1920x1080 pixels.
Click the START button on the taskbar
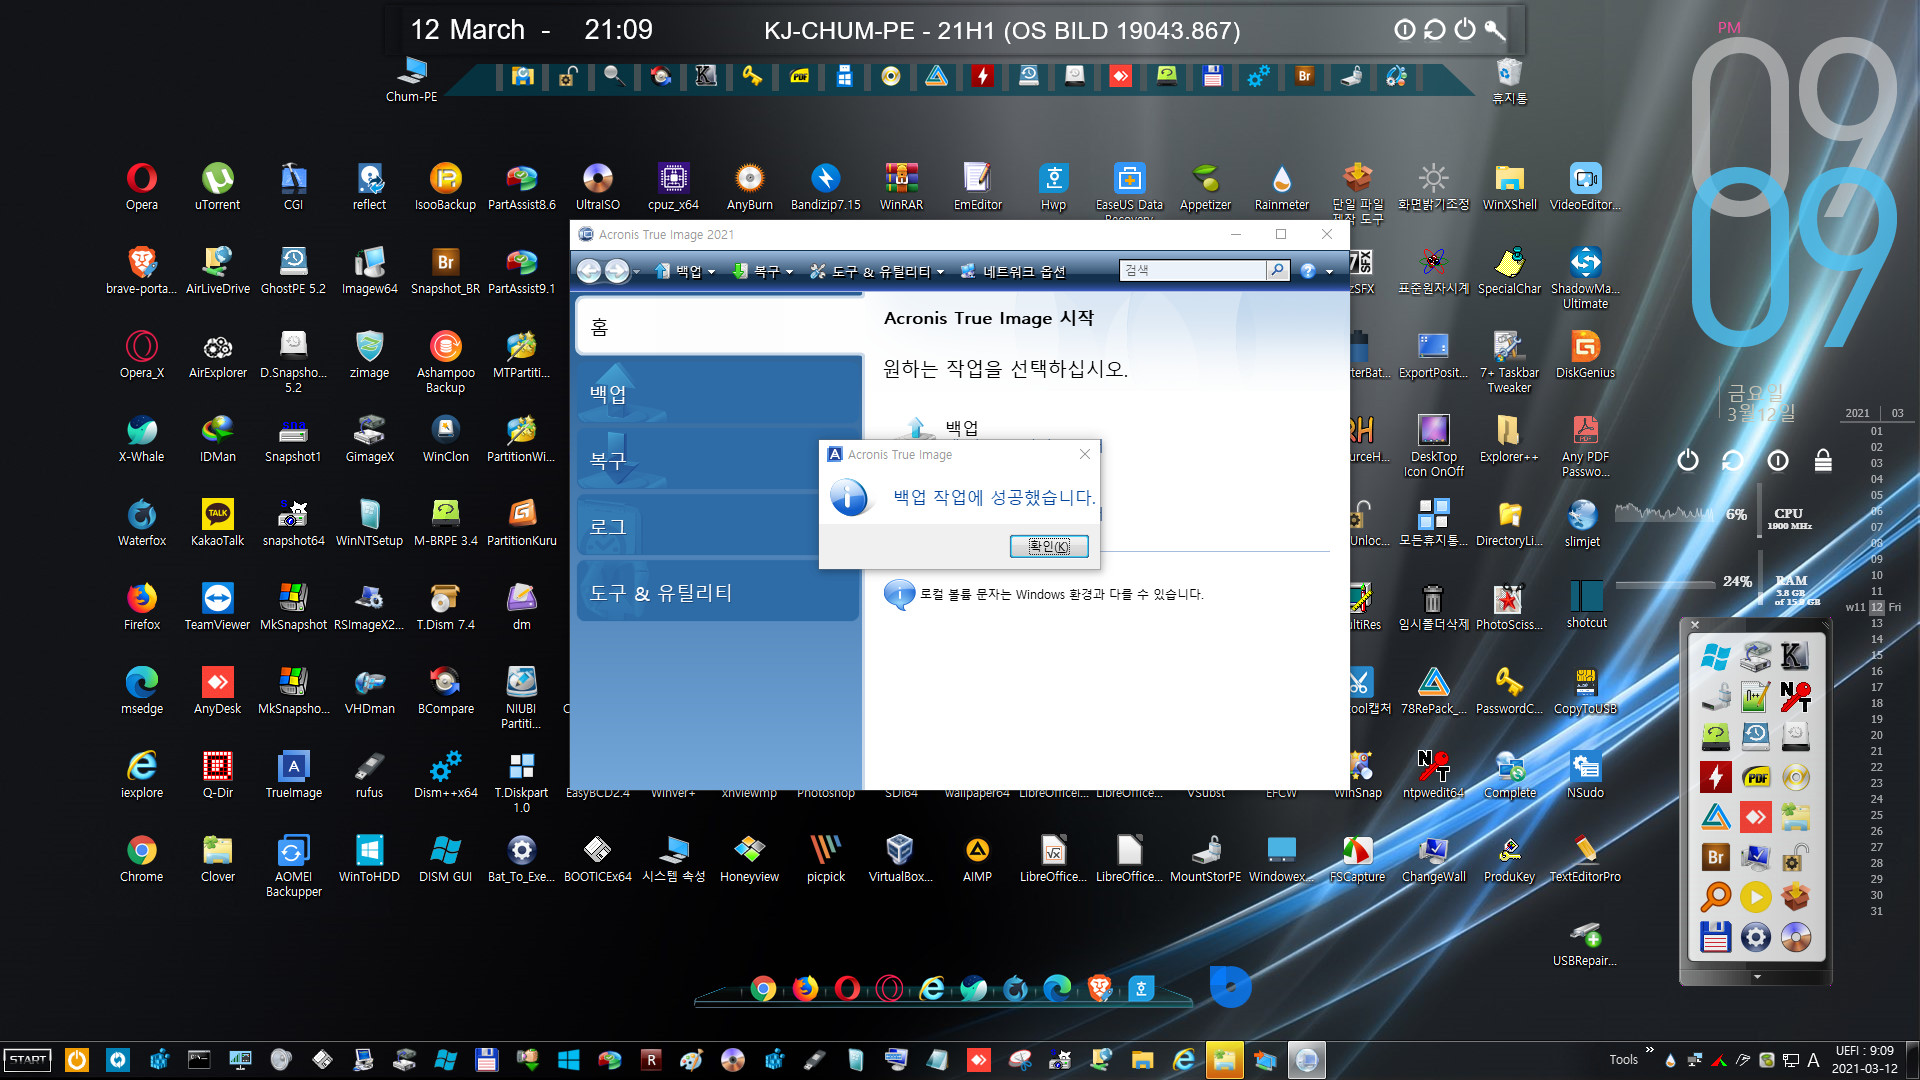click(x=28, y=1060)
